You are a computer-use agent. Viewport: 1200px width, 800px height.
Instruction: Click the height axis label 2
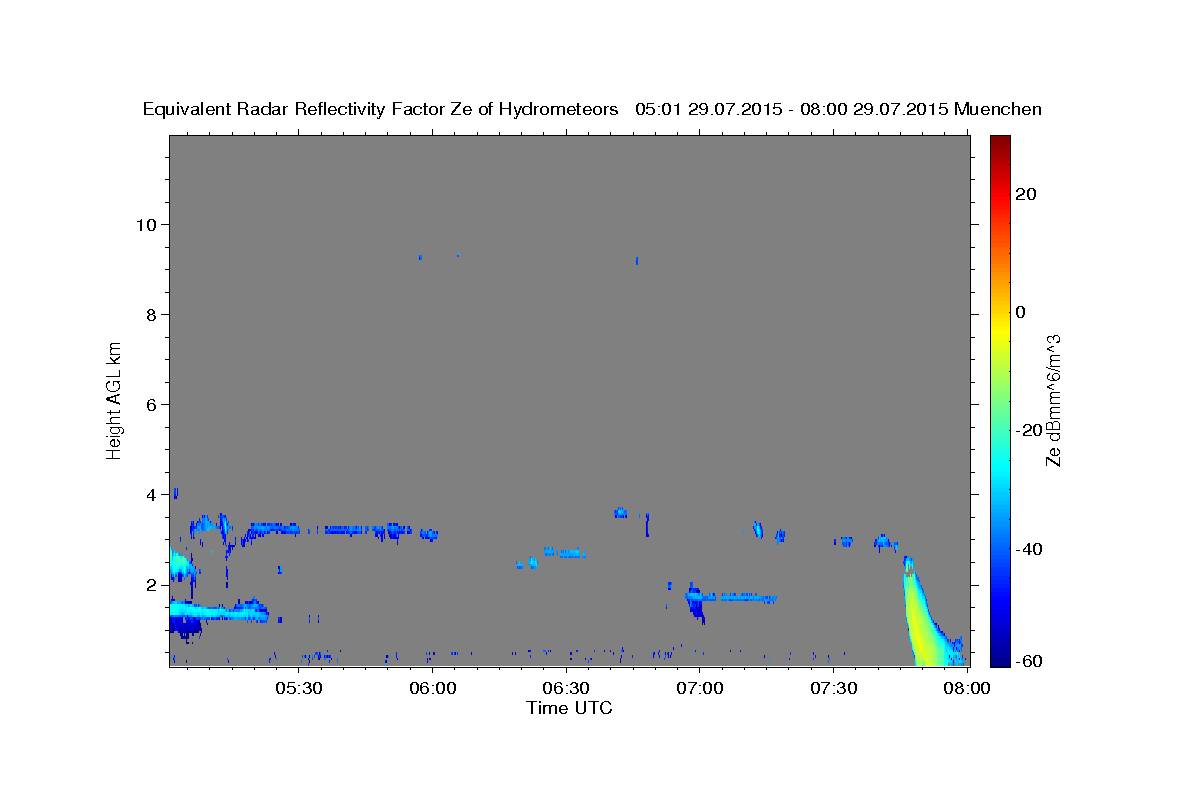pos(150,584)
